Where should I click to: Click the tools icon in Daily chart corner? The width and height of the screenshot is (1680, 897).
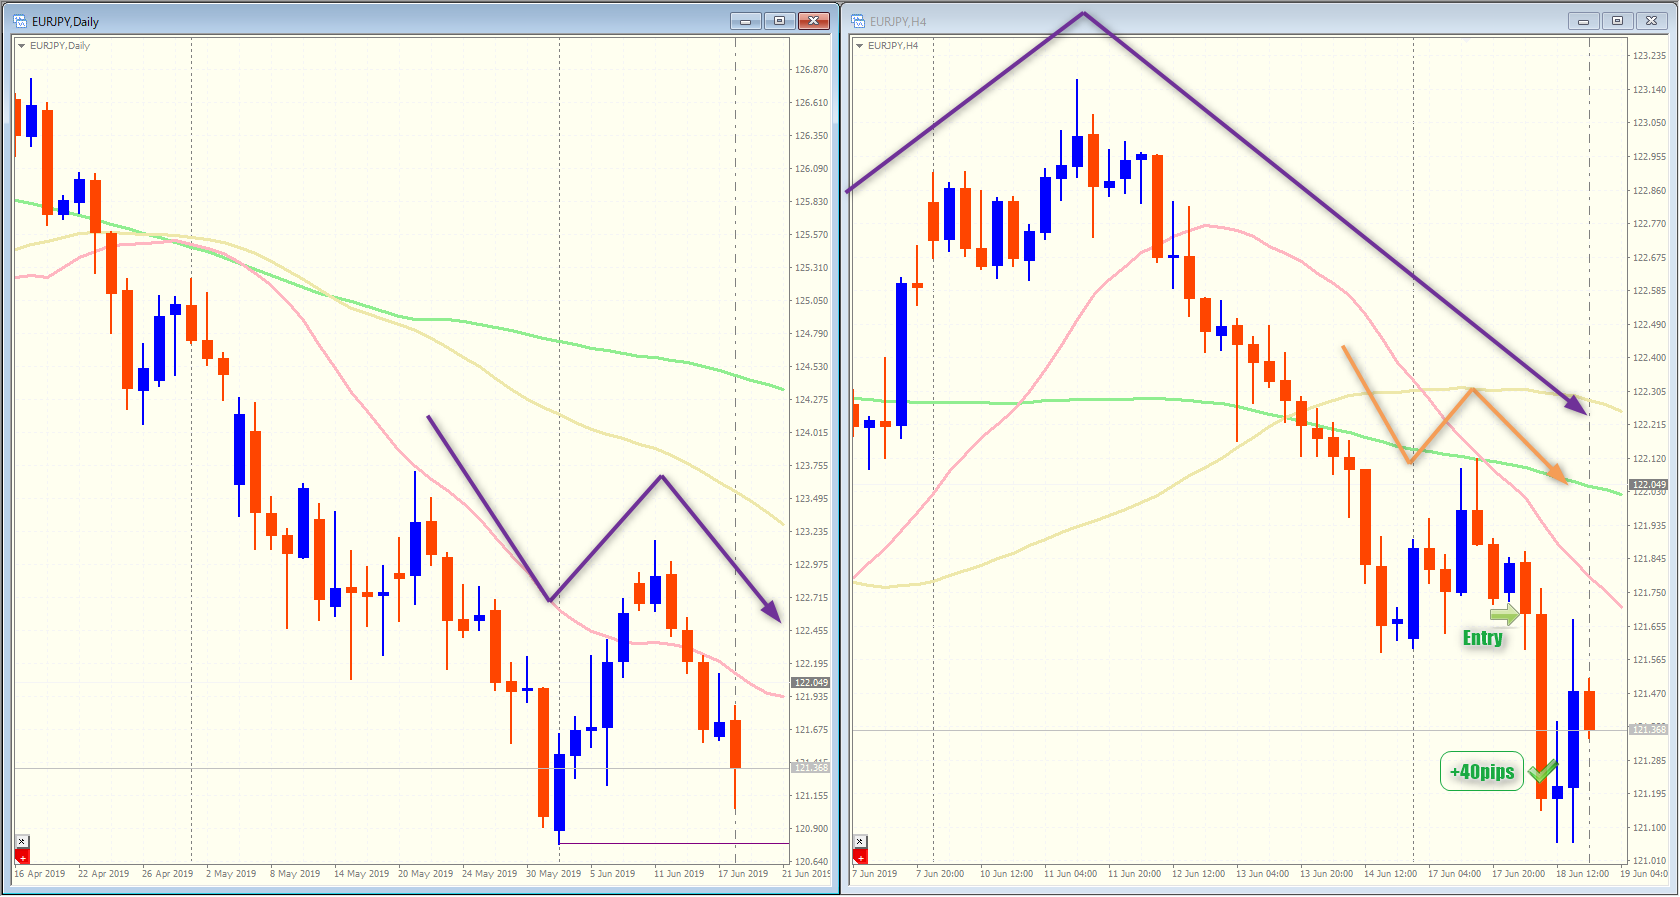pos(22,842)
